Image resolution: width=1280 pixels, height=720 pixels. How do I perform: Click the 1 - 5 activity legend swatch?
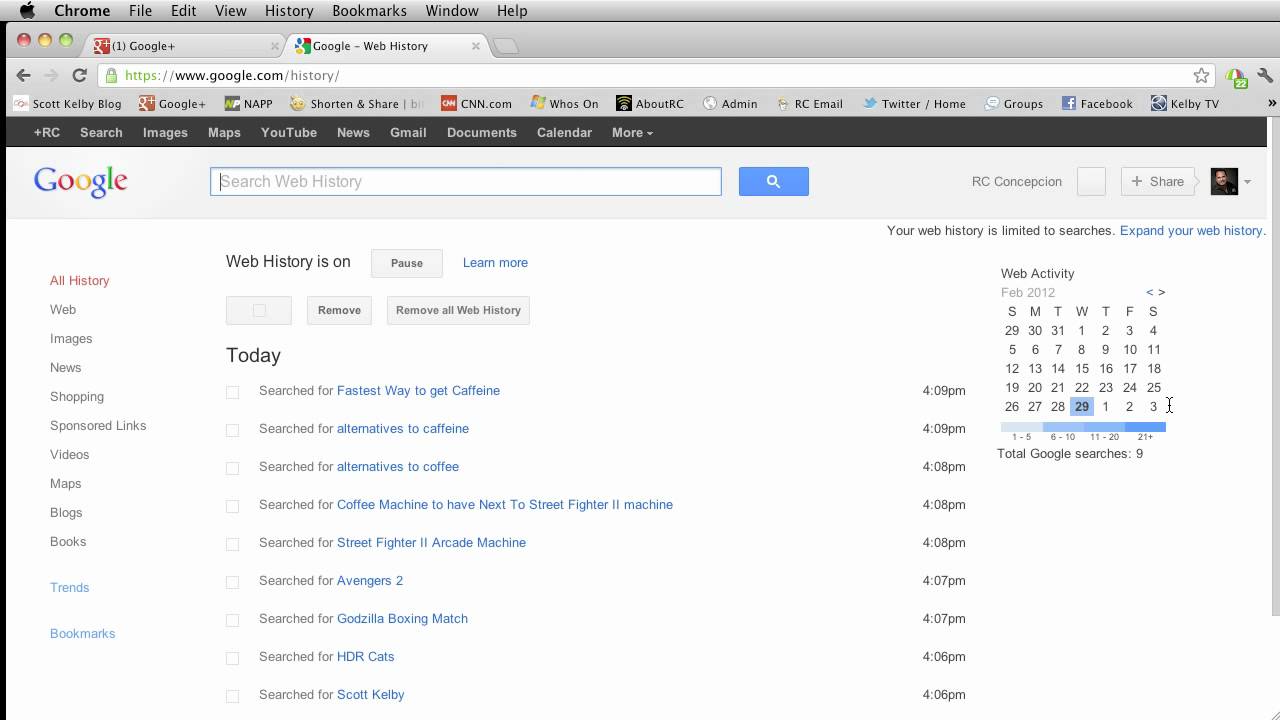point(1021,427)
